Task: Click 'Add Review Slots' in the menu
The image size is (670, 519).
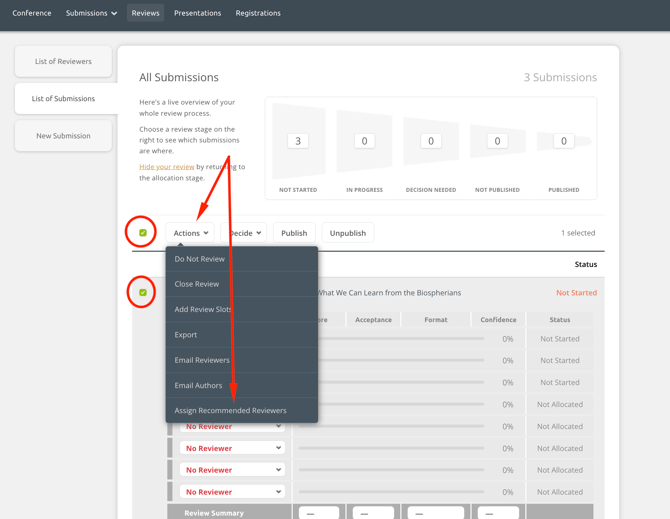Action: (203, 309)
